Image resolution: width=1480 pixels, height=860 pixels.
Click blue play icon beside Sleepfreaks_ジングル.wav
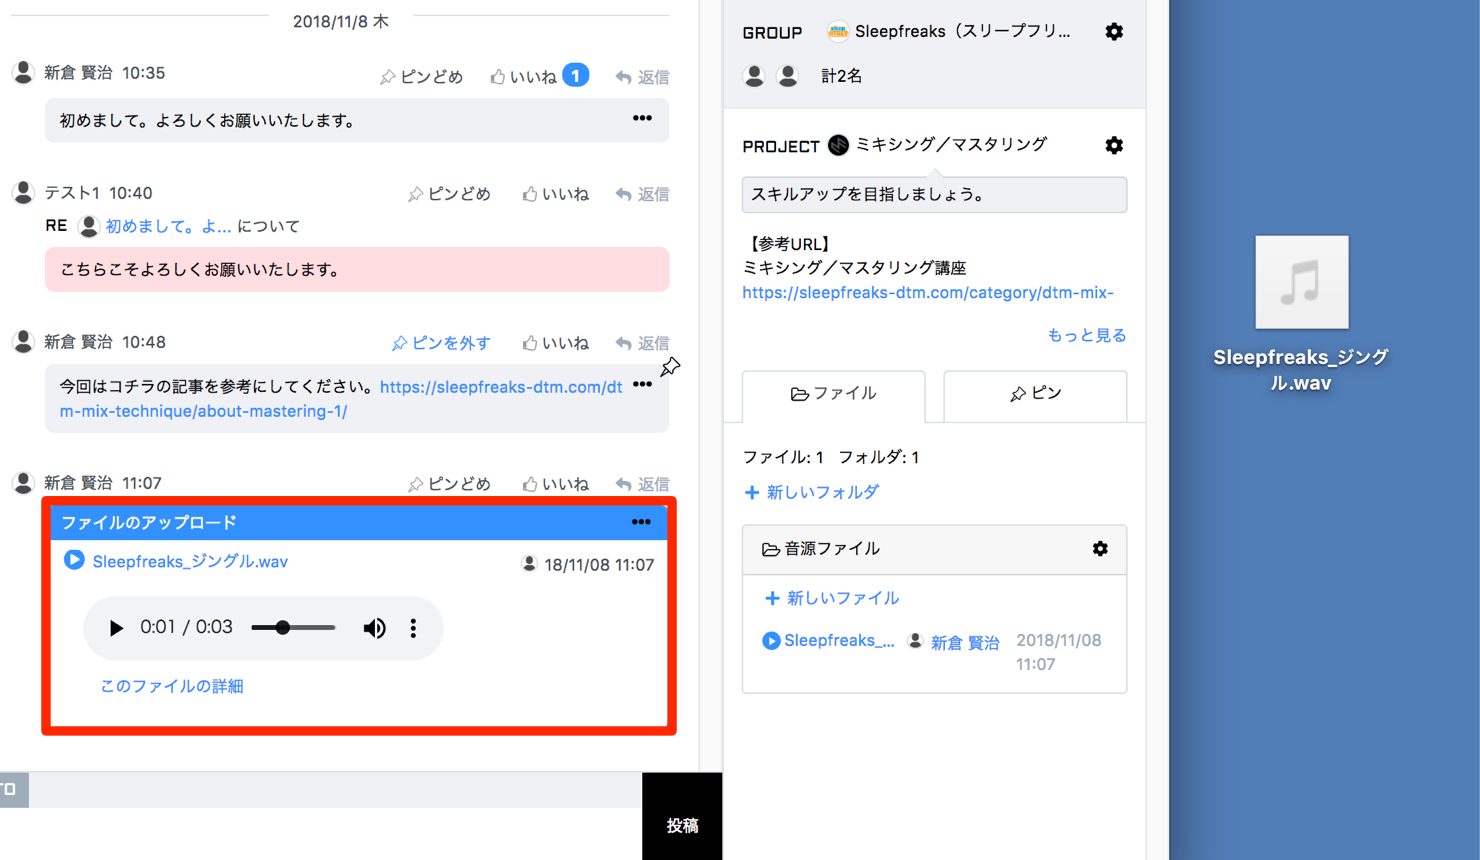click(74, 560)
